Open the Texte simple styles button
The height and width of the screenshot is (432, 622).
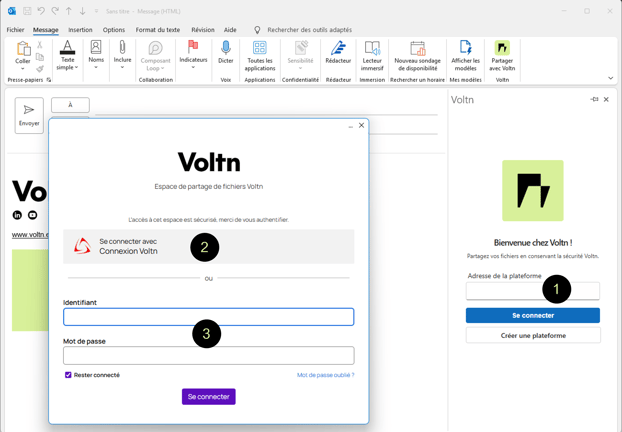point(67,56)
